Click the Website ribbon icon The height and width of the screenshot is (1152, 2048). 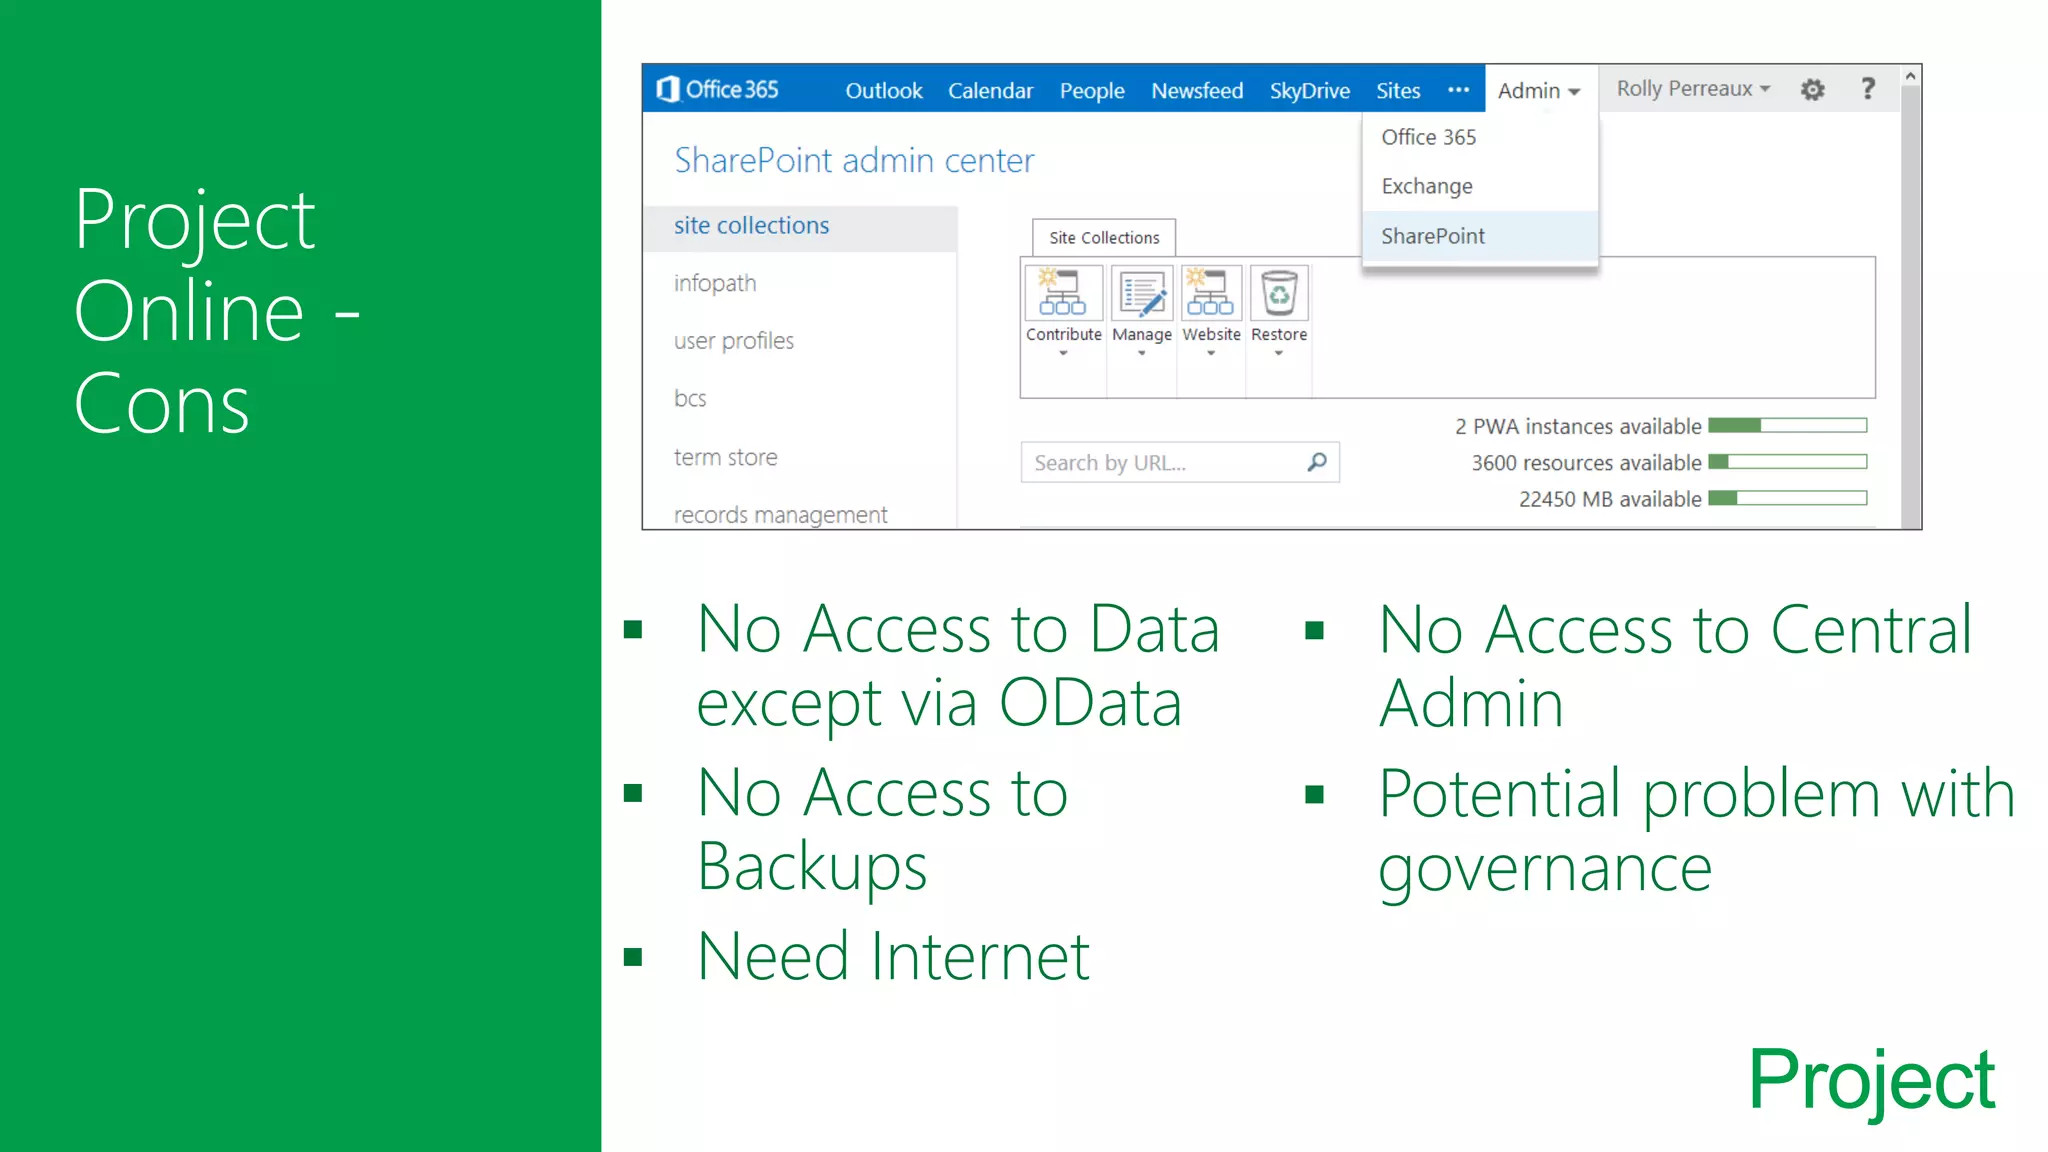coord(1211,293)
